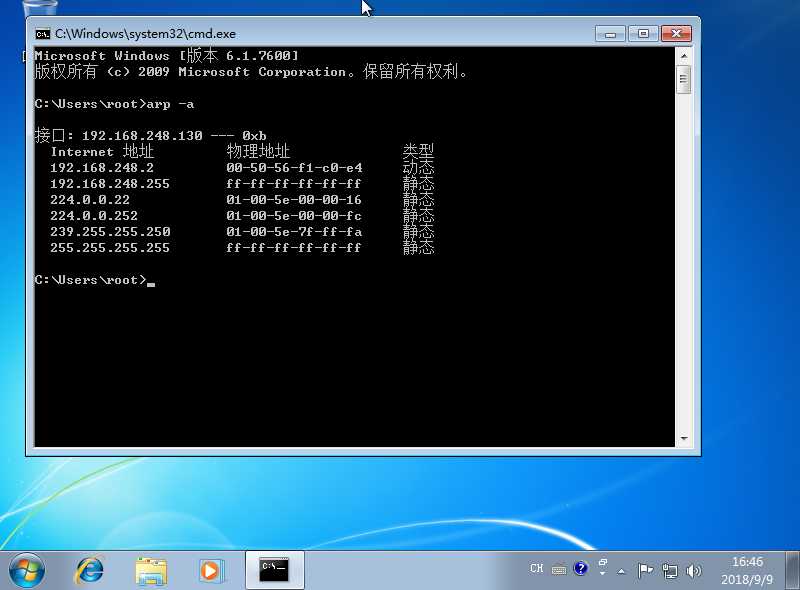Click the scrollbar up arrow in cmd window
Image resolution: width=800 pixels, height=590 pixels.
[684, 56]
